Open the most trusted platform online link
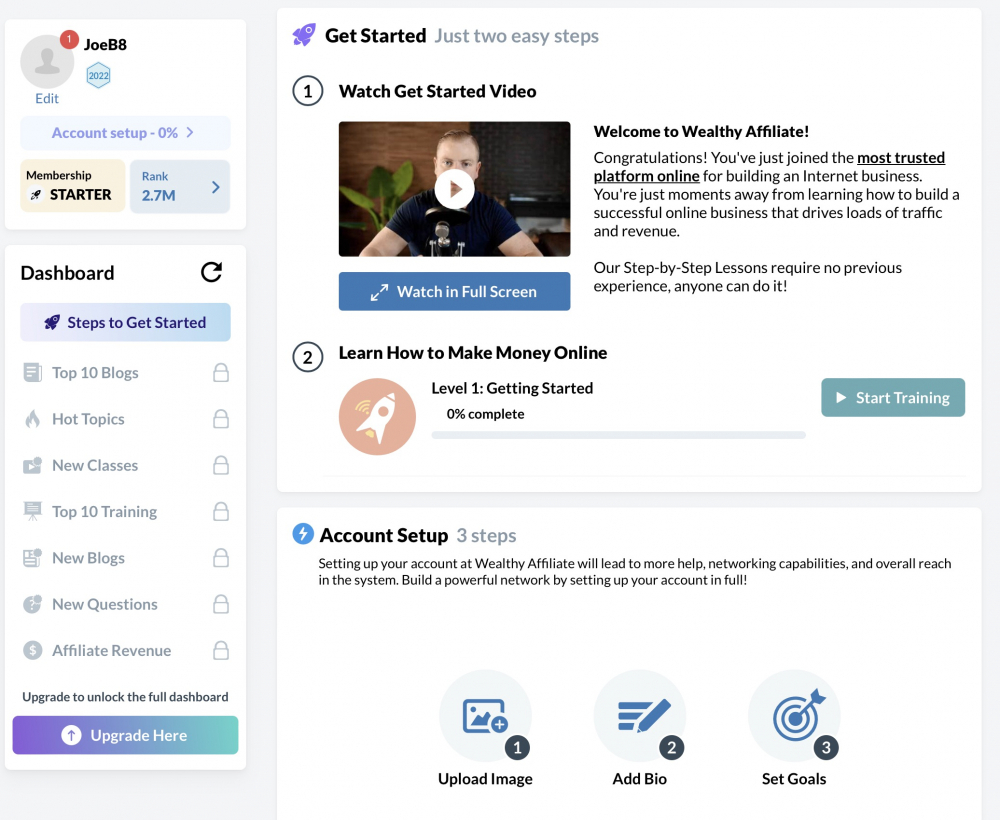 tap(769, 166)
